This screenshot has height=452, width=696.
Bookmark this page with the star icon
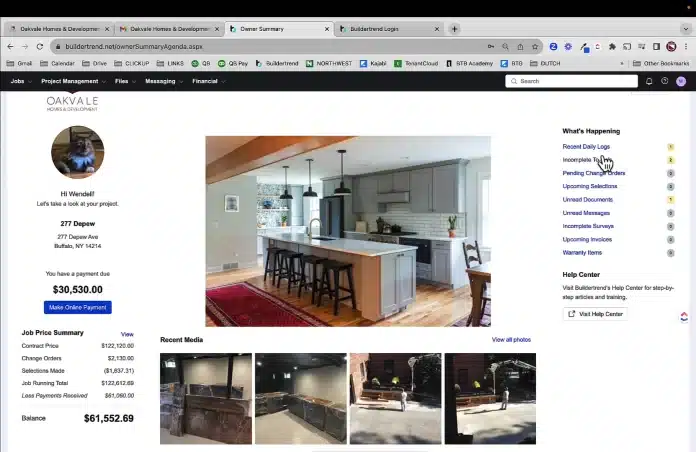535,46
